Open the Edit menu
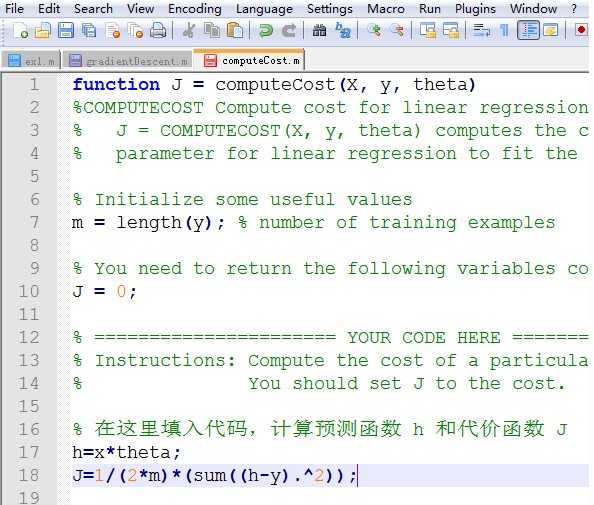This screenshot has height=505, width=594. [x=49, y=8]
